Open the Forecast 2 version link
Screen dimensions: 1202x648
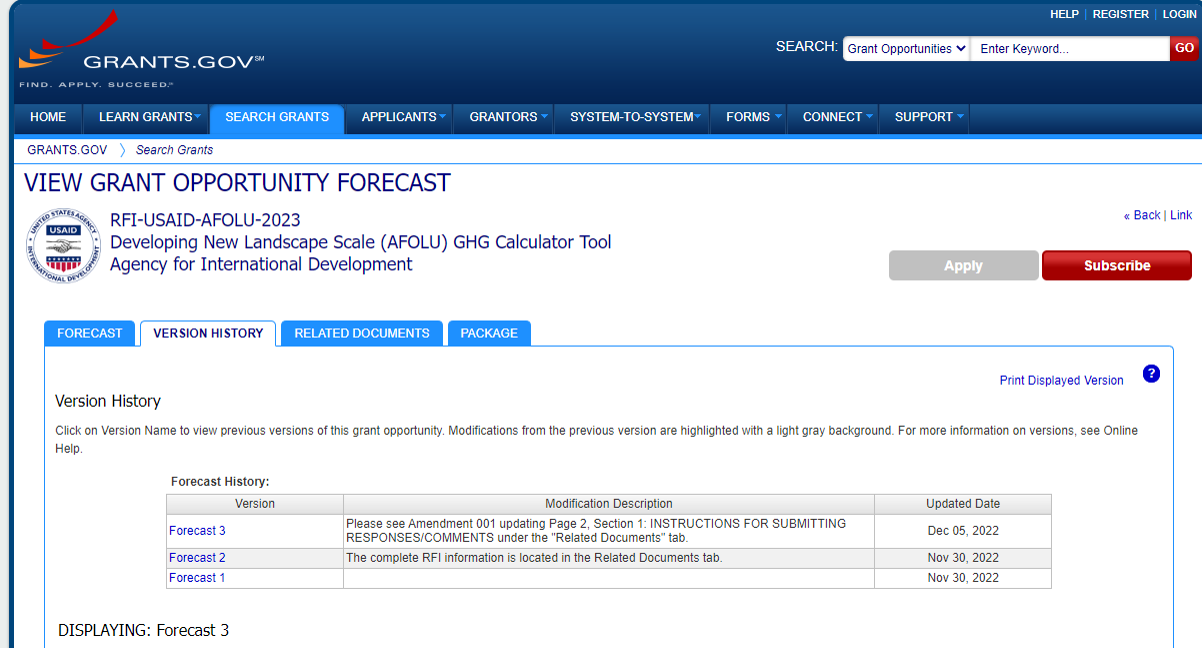coord(197,558)
